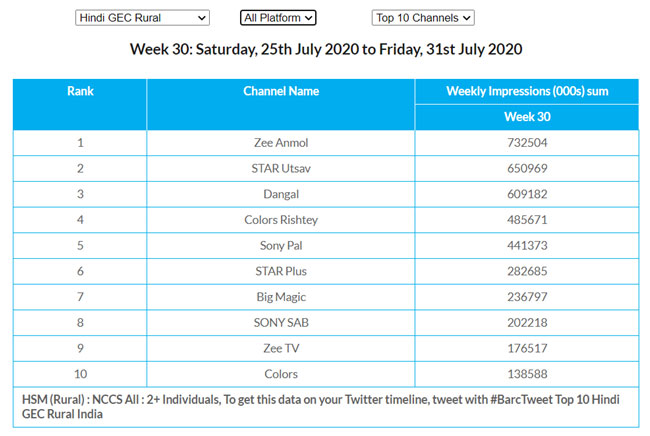Open the Top 10 Channels dropdown
This screenshot has width=650, height=436.
423,17
